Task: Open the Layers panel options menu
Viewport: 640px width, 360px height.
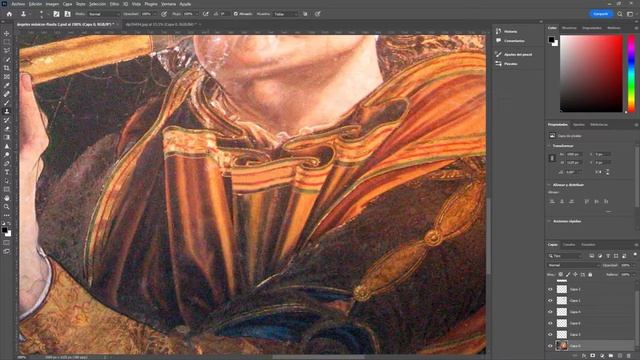Action: click(636, 245)
